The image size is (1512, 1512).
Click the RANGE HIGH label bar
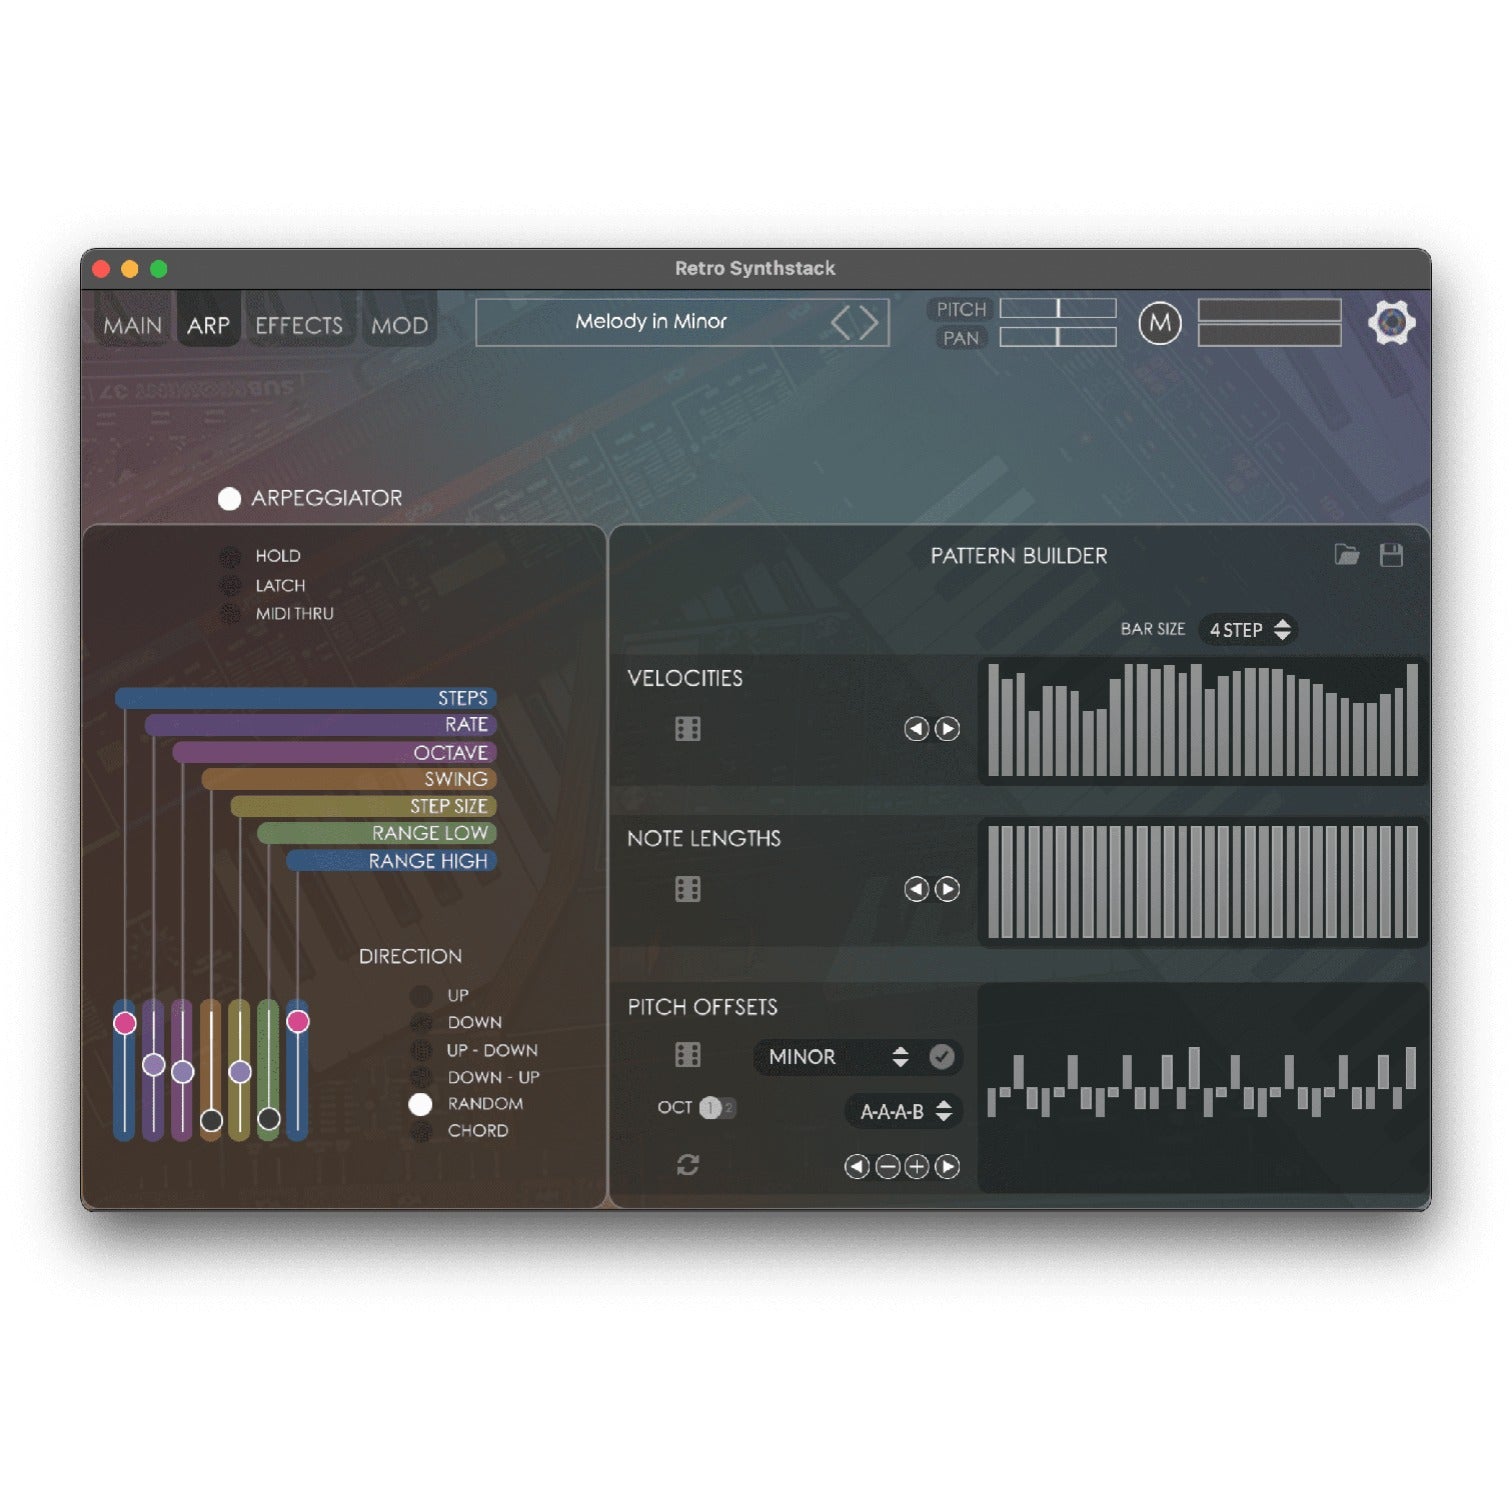[x=392, y=861]
